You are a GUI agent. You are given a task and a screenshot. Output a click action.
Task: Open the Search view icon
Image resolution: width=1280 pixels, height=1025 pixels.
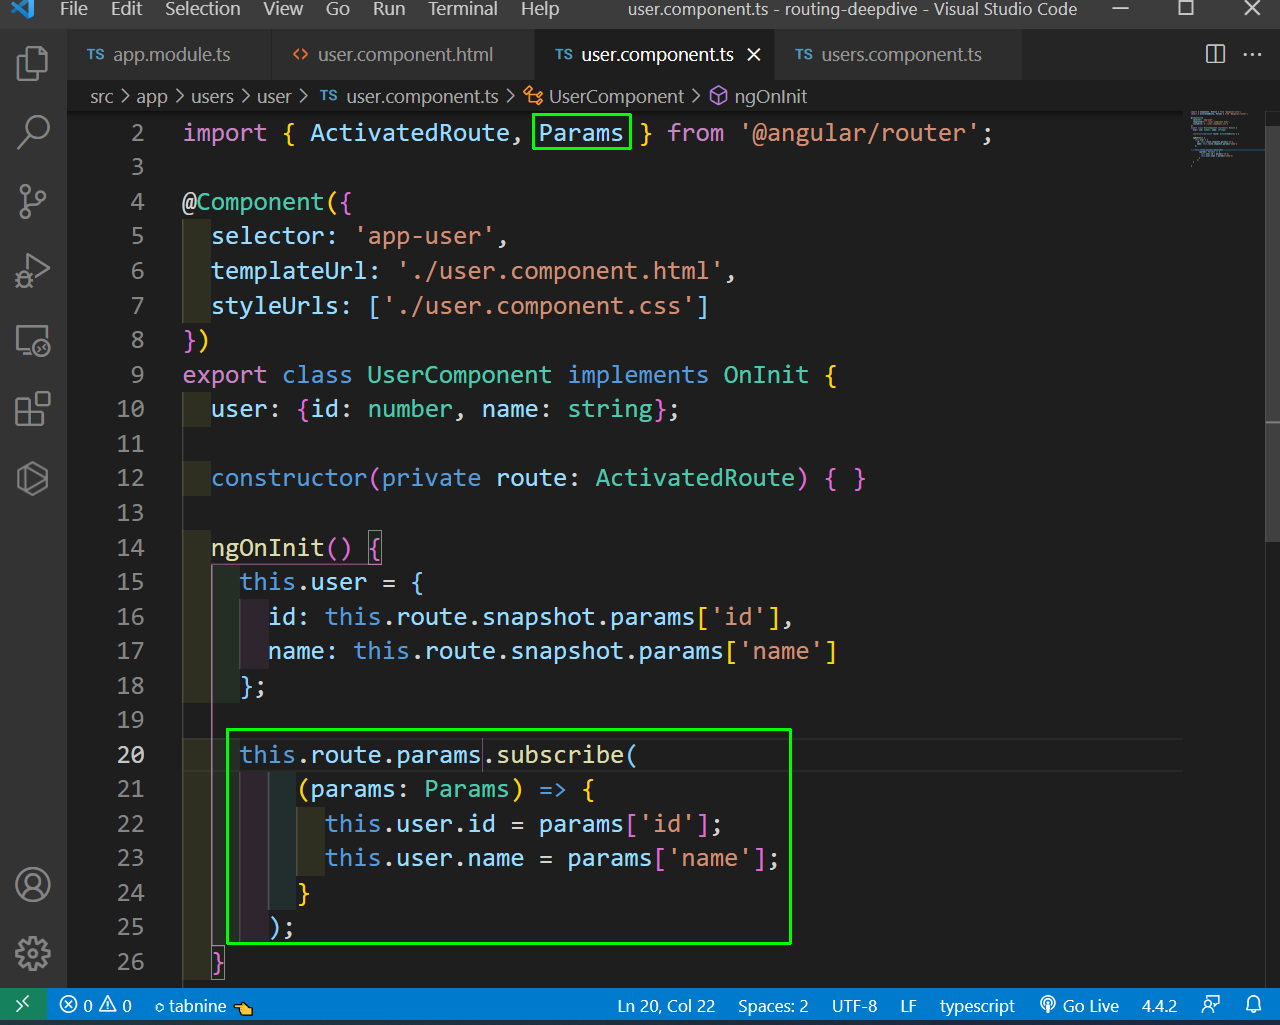coord(33,132)
